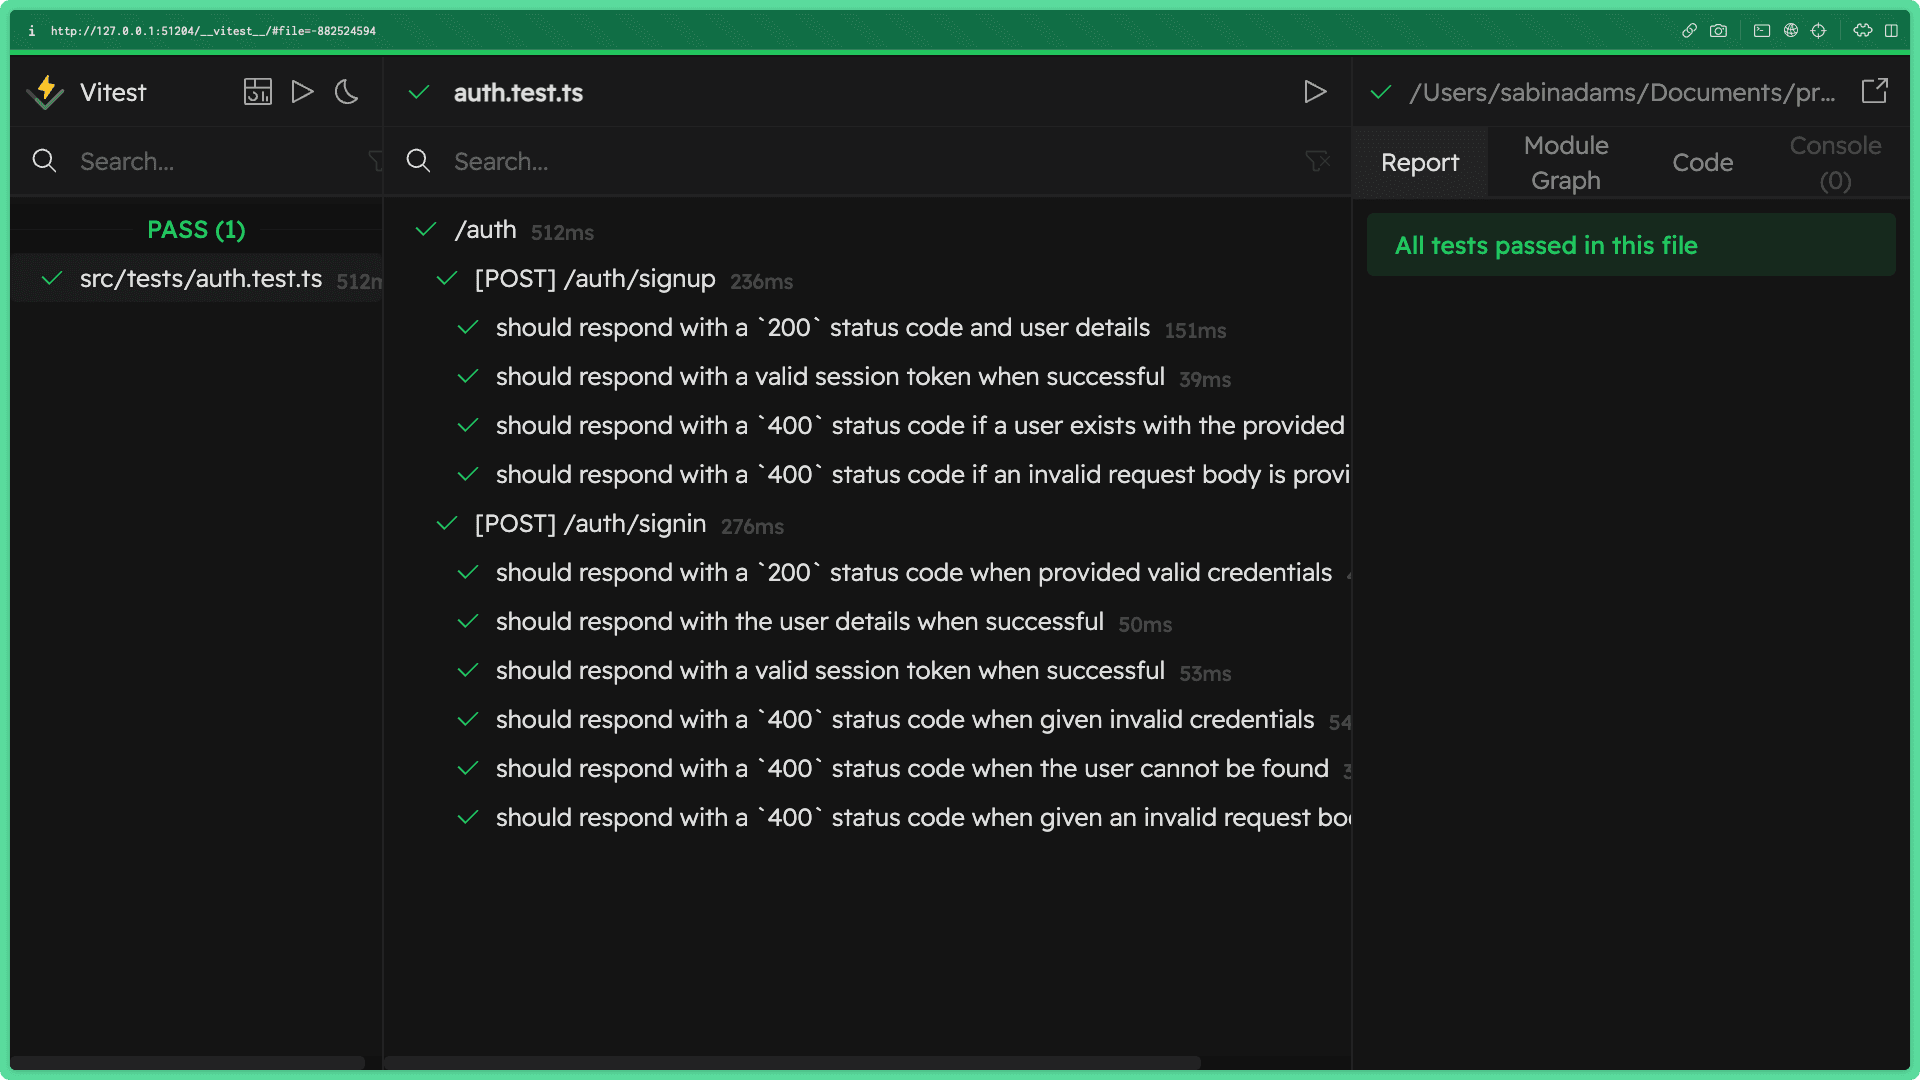Viewport: 1920px width, 1080px height.
Task: Open the file externally via the open-in-new icon
Action: pos(1875,91)
